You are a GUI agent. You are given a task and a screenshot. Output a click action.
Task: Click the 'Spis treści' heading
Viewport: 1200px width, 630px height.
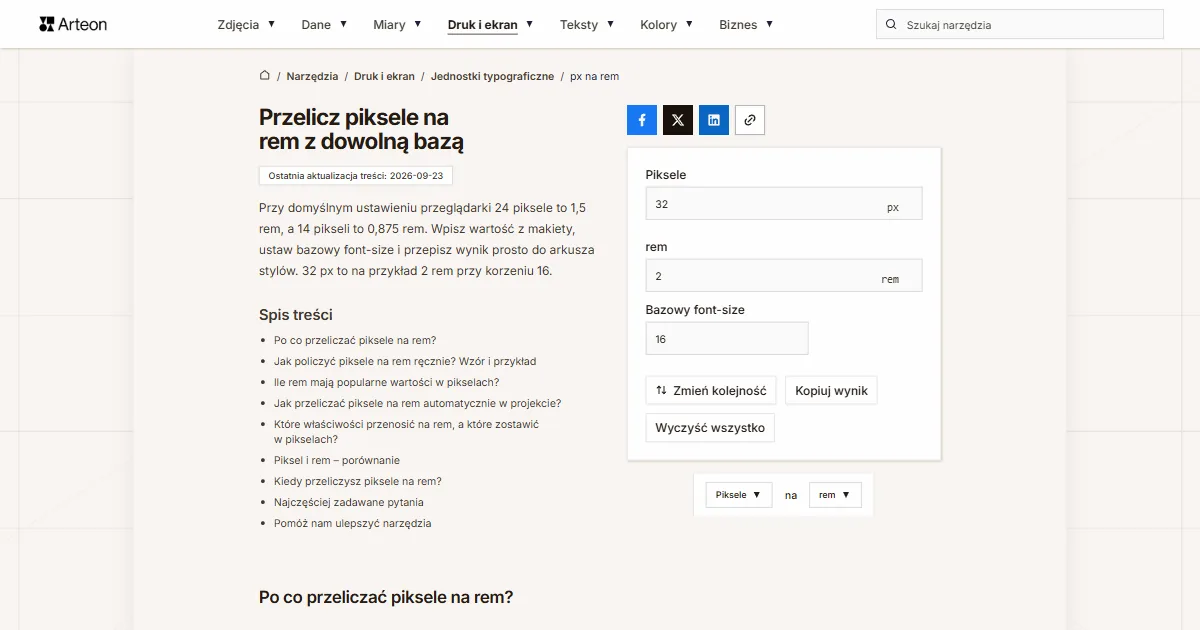(295, 314)
